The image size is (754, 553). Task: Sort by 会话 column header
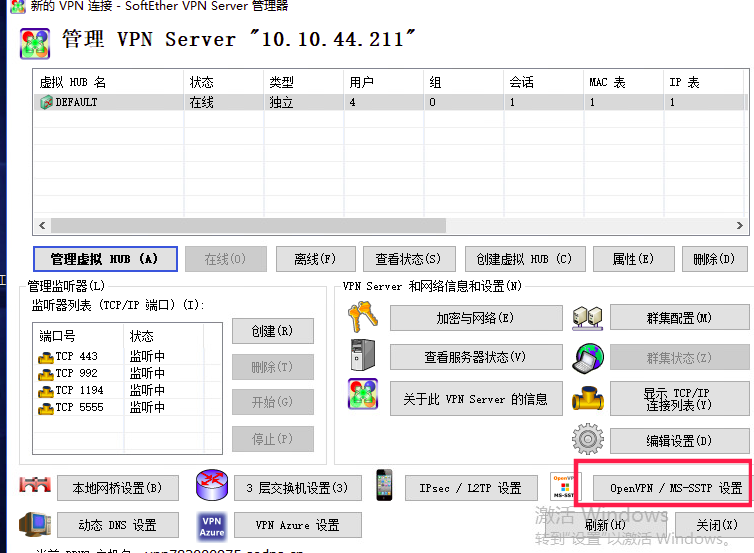543,82
